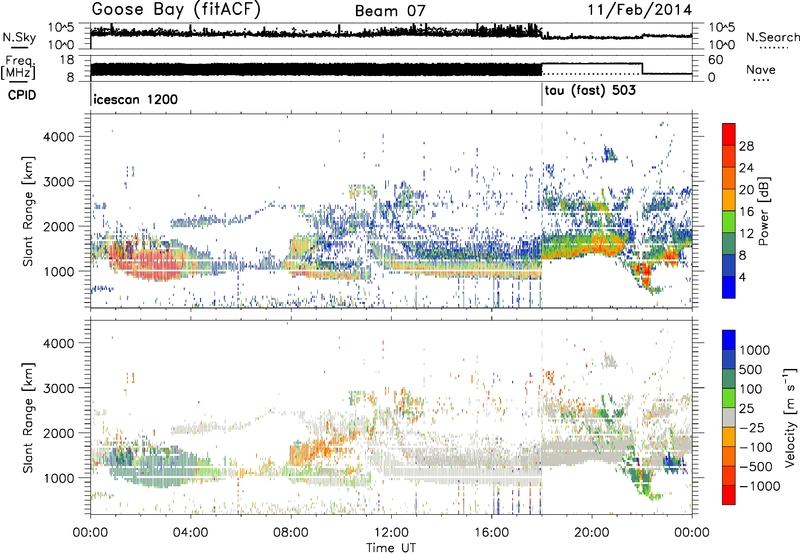Screen dimensions: 800x554
Task: Click the "4000" tick of the power panel
Action: 59,137
